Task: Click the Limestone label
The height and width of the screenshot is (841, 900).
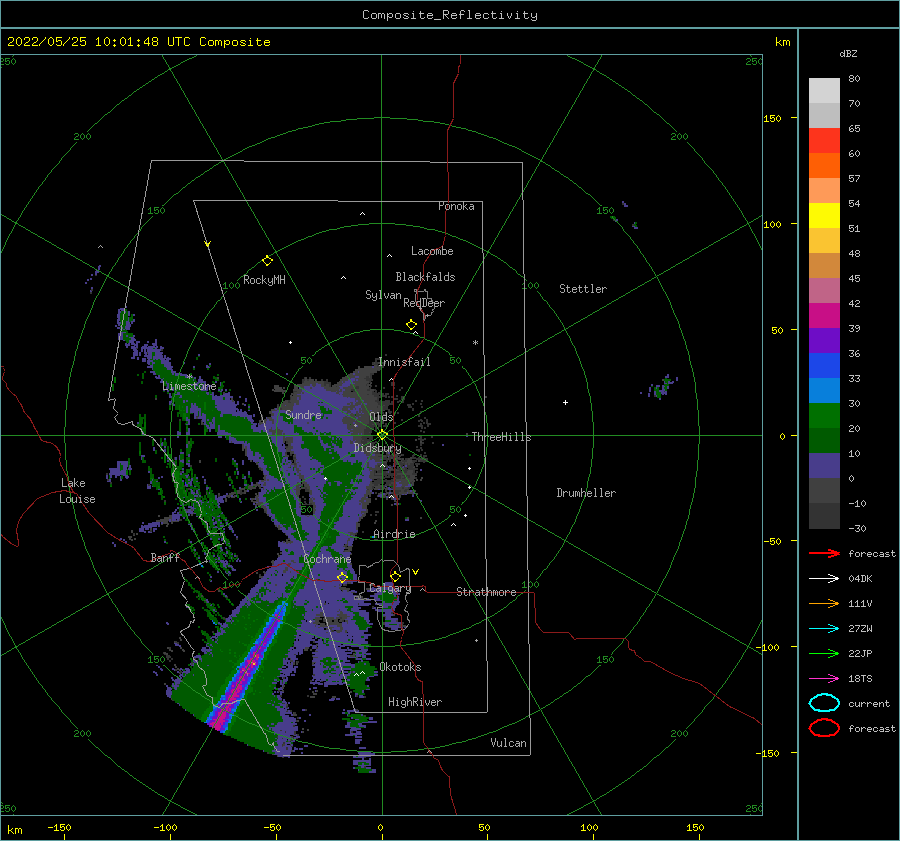Action: (x=189, y=386)
